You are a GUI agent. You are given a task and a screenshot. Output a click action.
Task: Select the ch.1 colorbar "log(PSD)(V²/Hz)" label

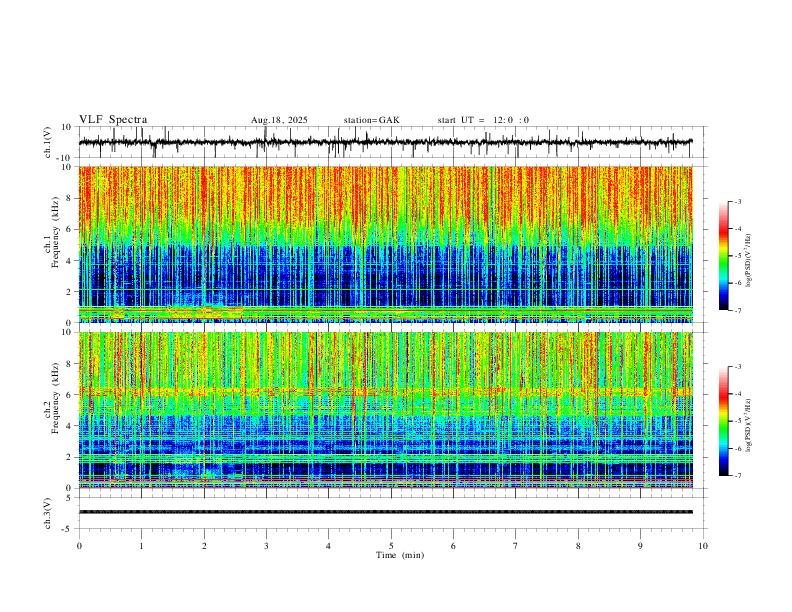[748, 260]
